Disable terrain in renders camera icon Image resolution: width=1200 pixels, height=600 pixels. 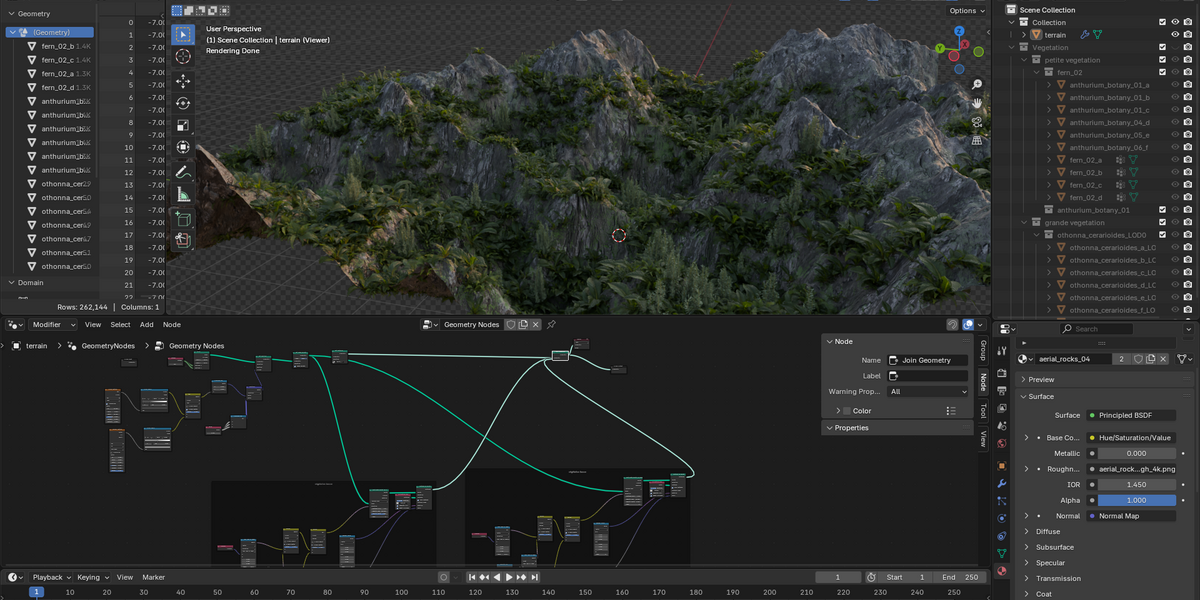1188,35
